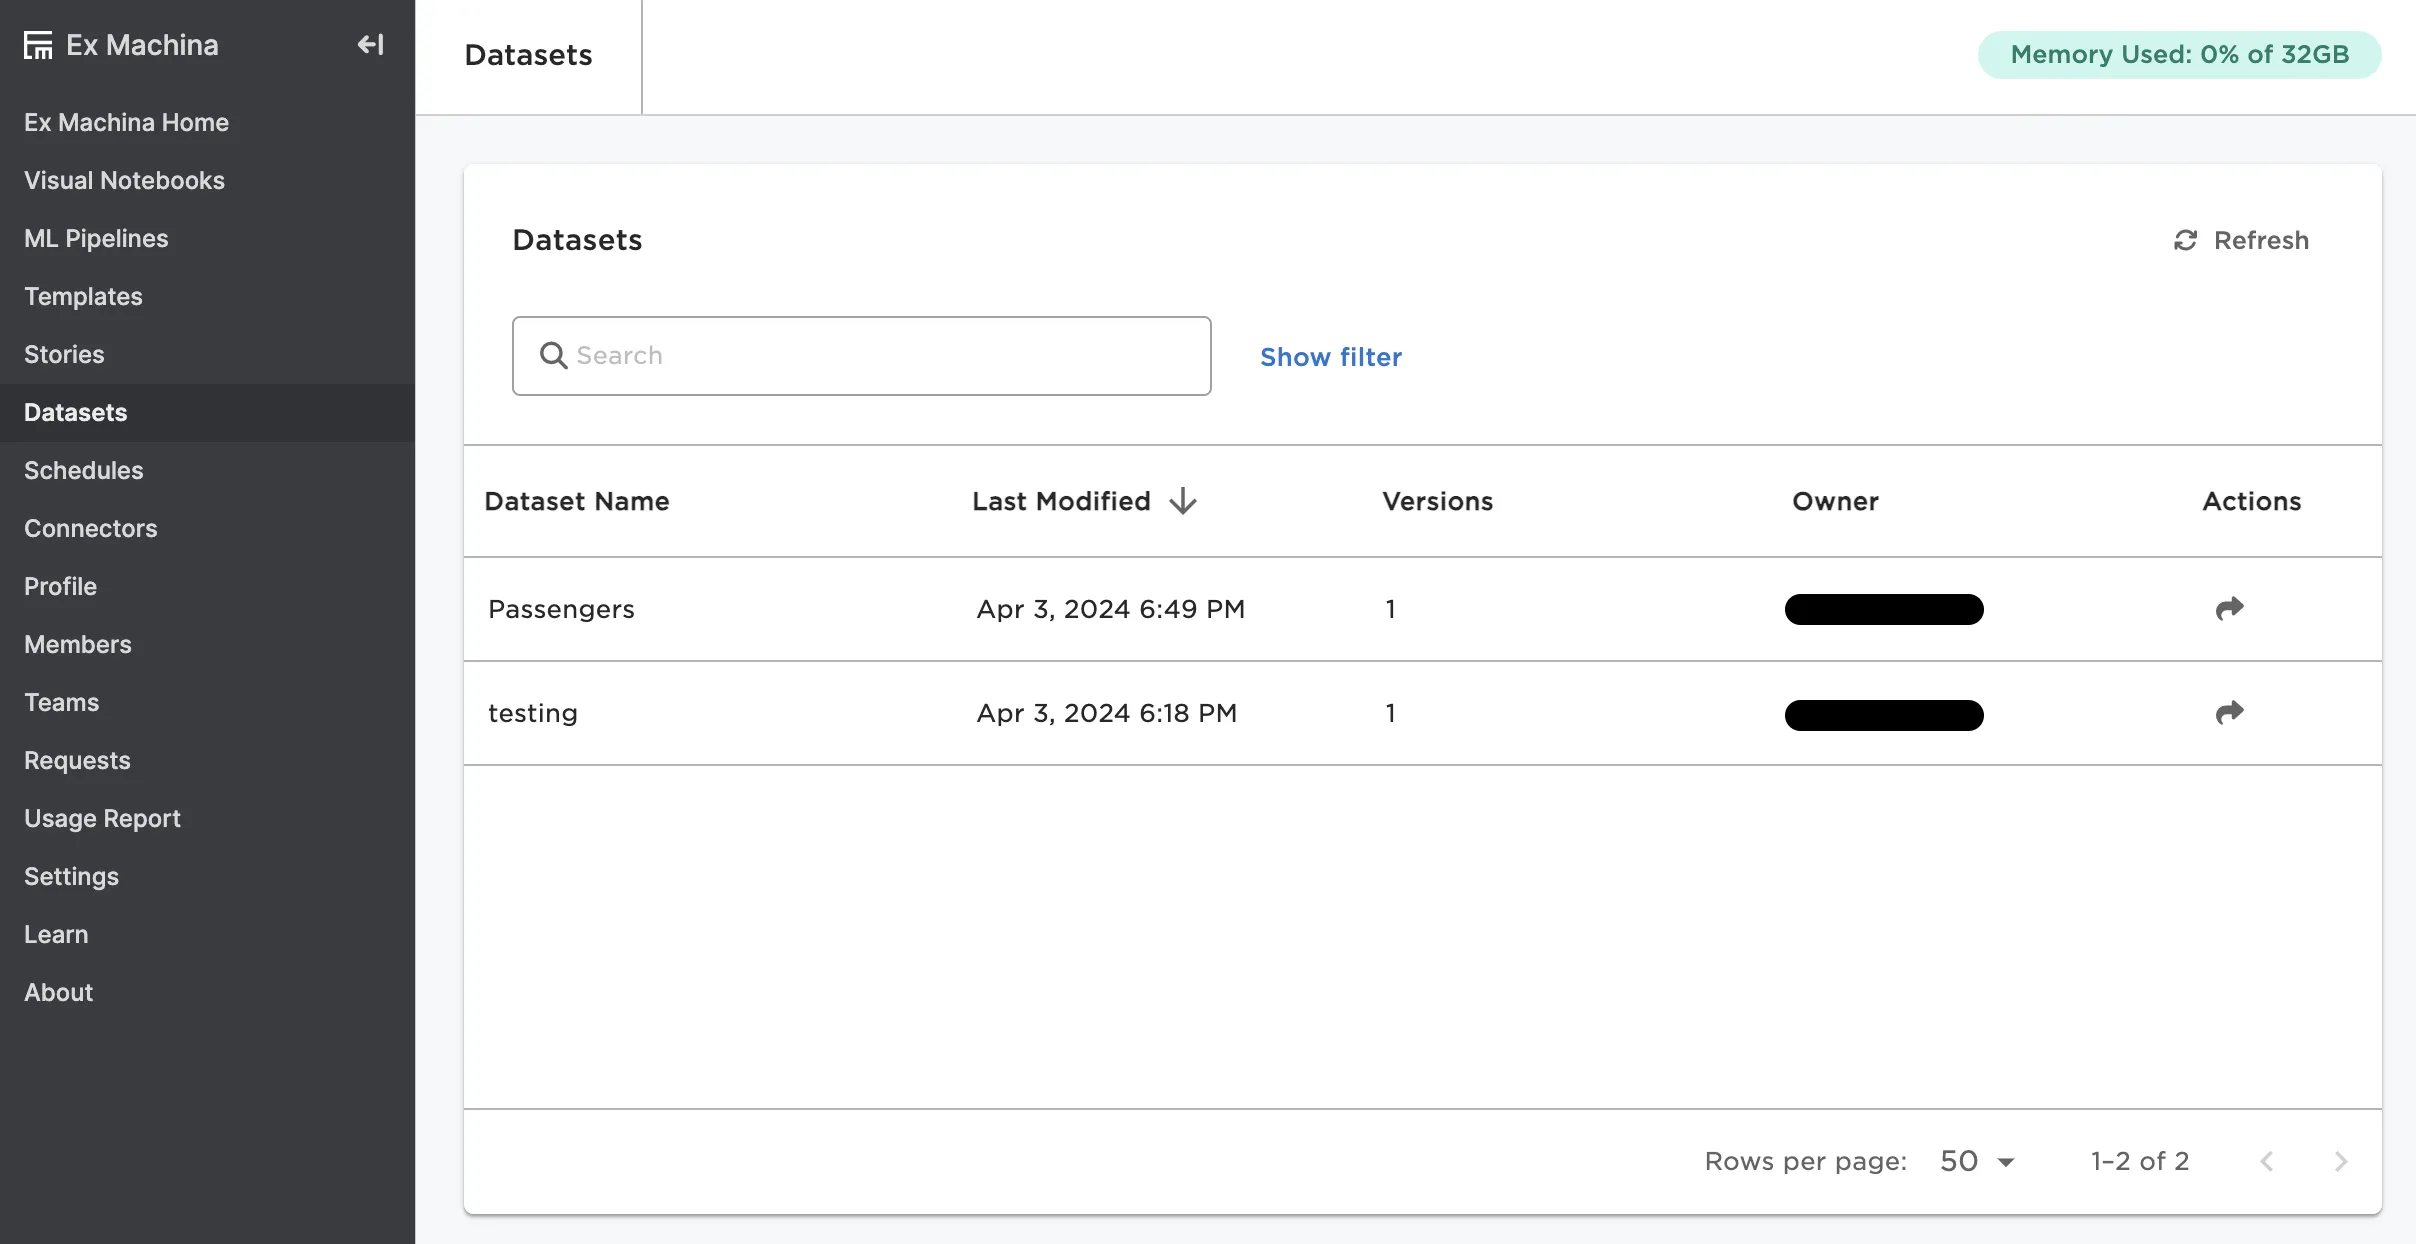Go to next page chevron
The image size is (2416, 1244).
tap(2340, 1161)
